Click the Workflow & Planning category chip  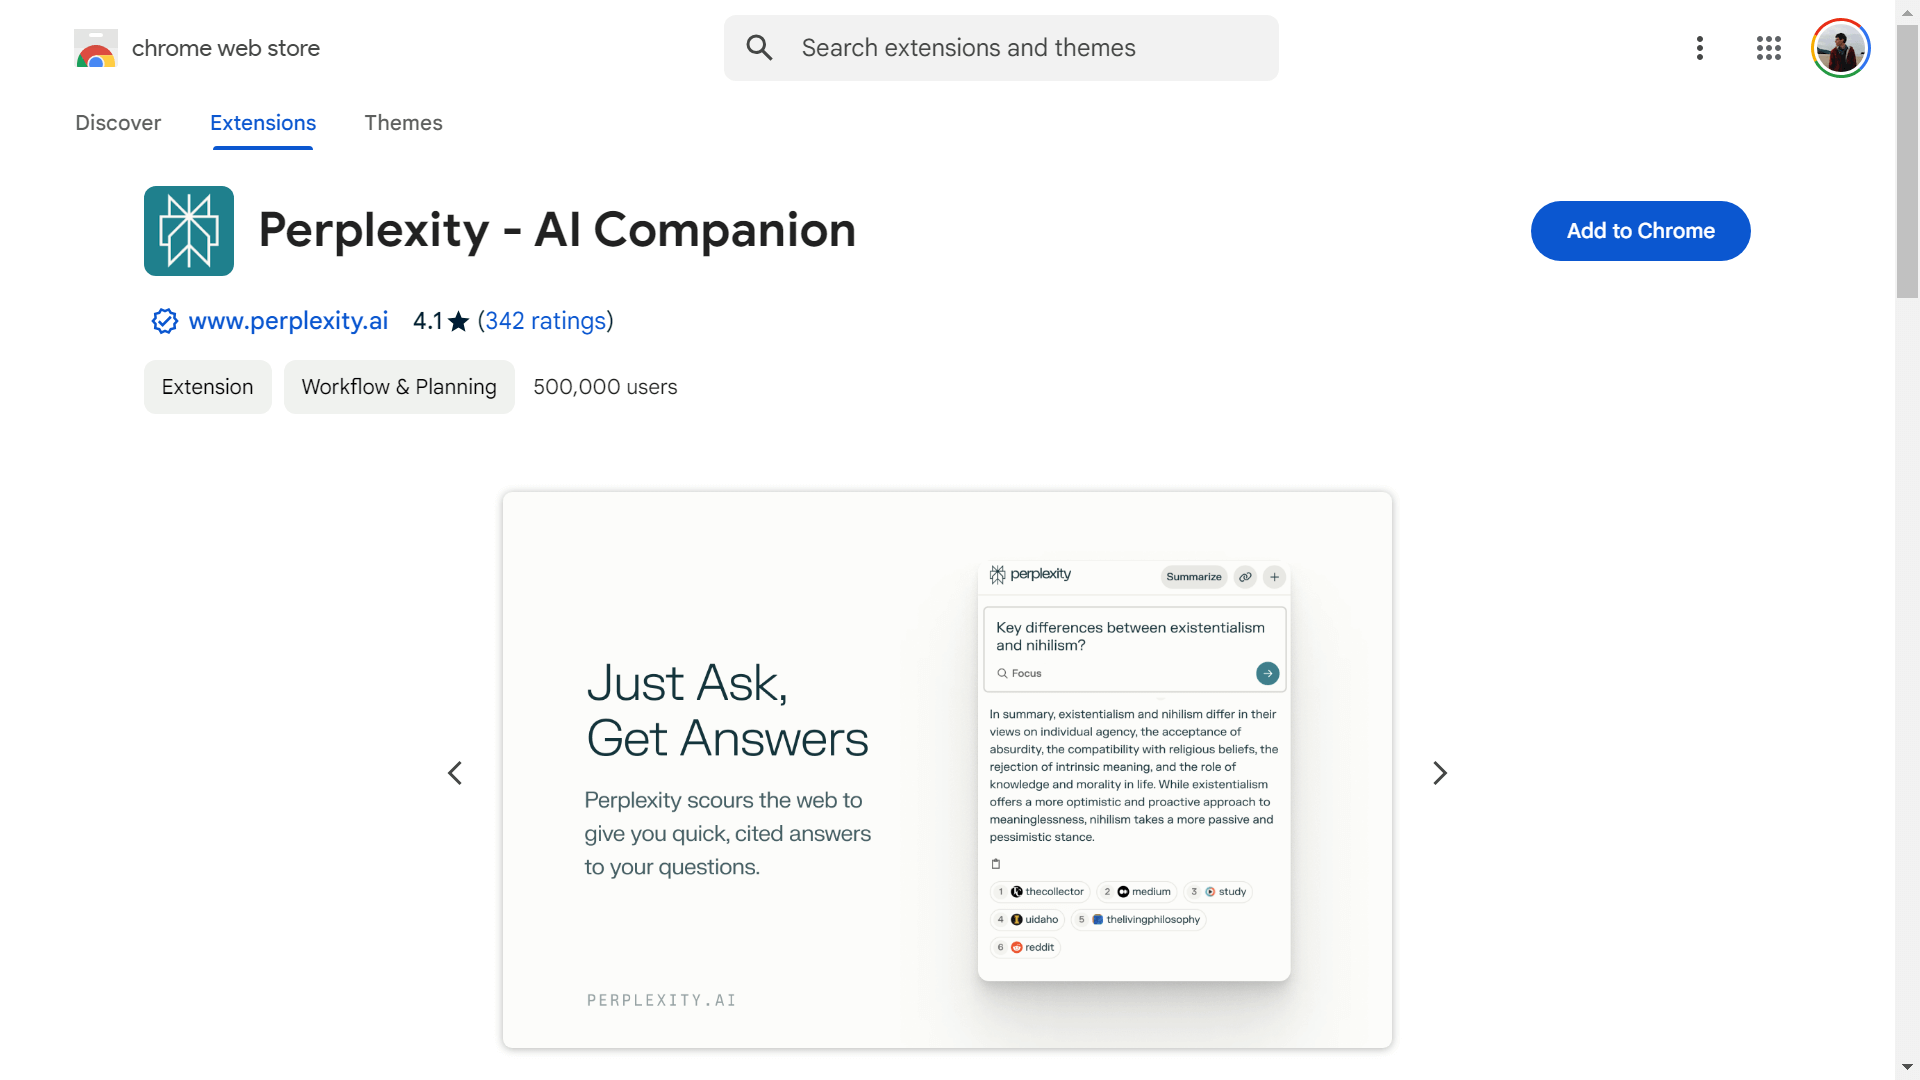[399, 387]
